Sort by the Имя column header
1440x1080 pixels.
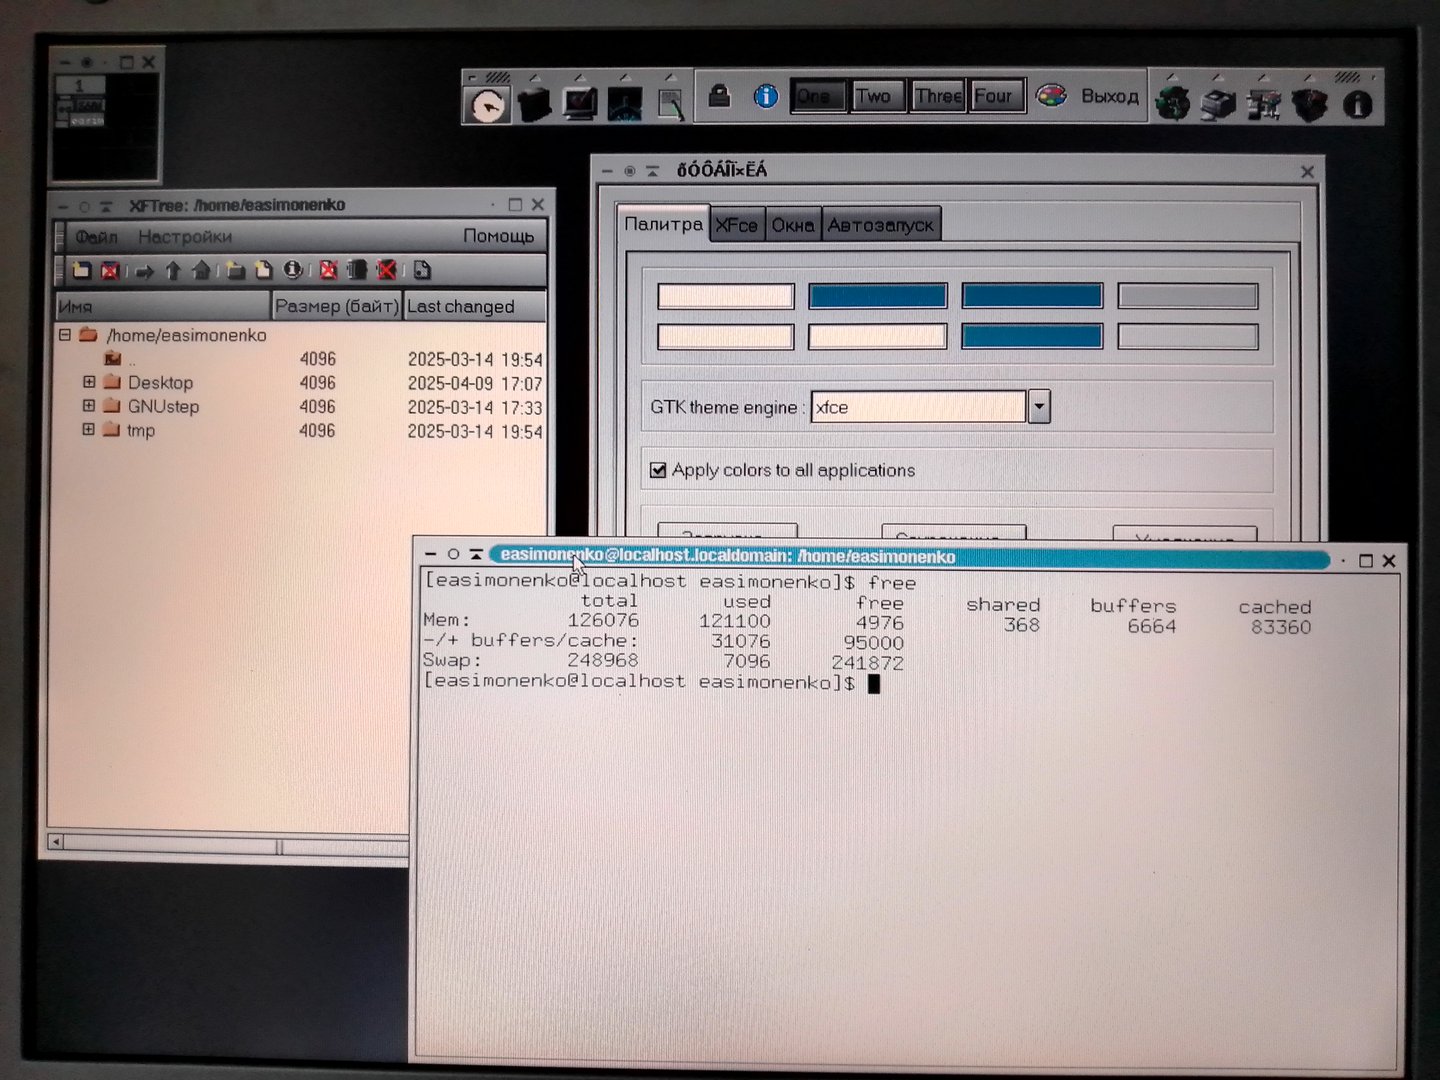pos(162,306)
